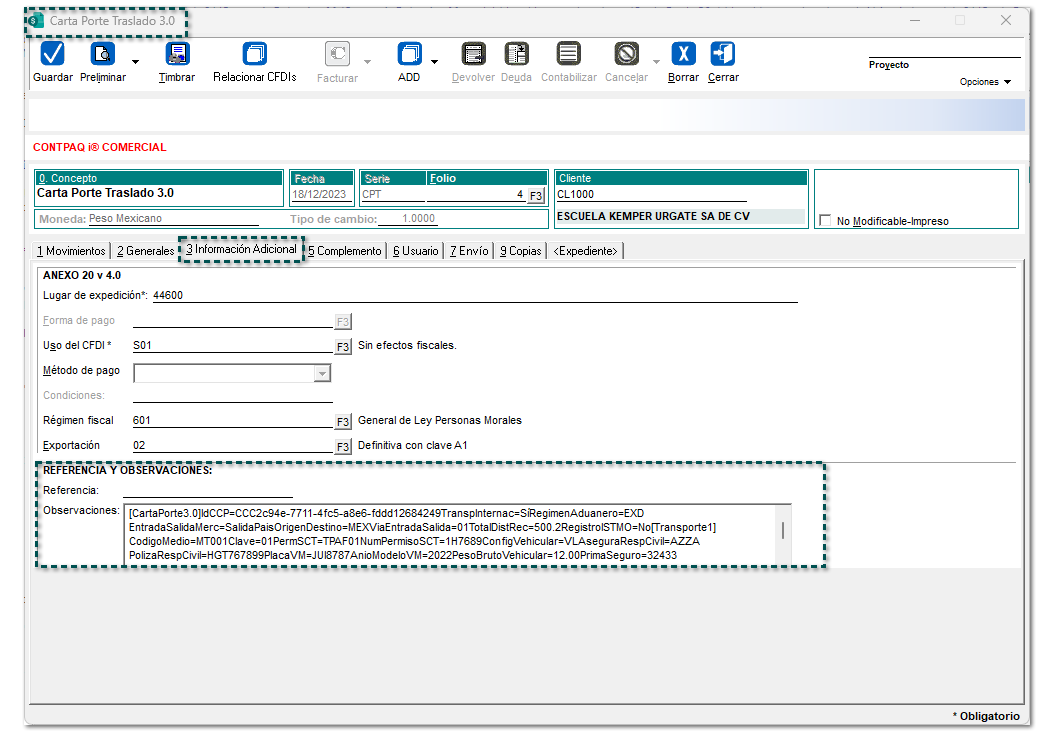Click the Guardar toolbar icon
Image resolution: width=1039 pixels, height=734 pixels.
[x=52, y=55]
